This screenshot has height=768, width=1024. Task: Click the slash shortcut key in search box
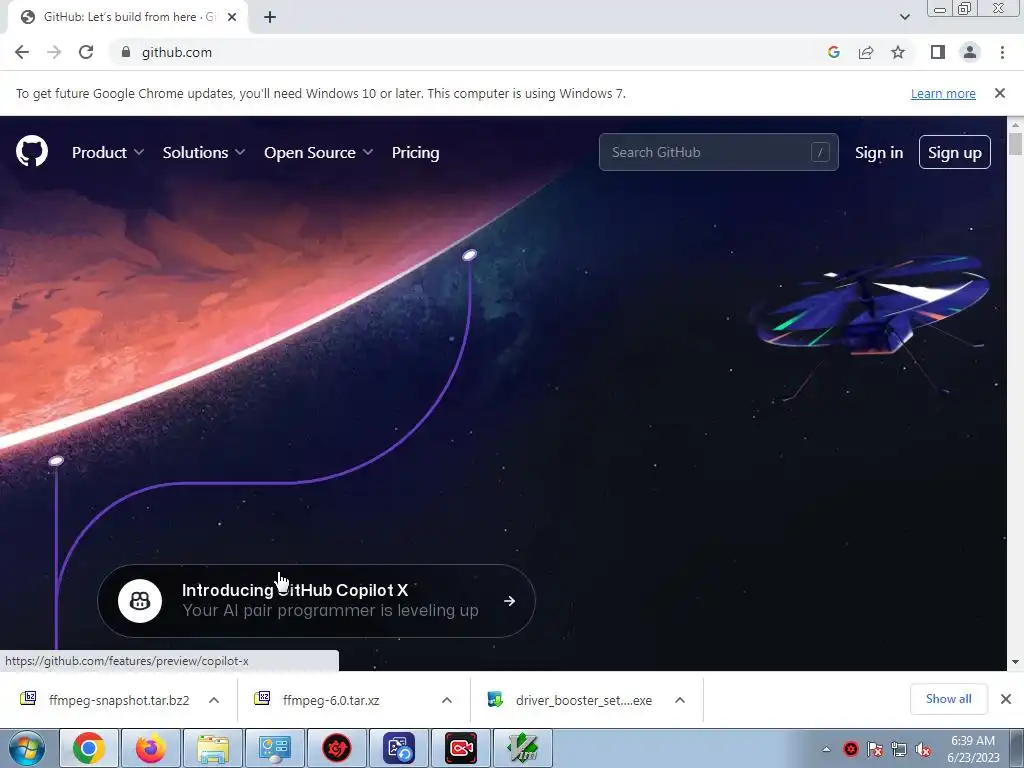820,152
